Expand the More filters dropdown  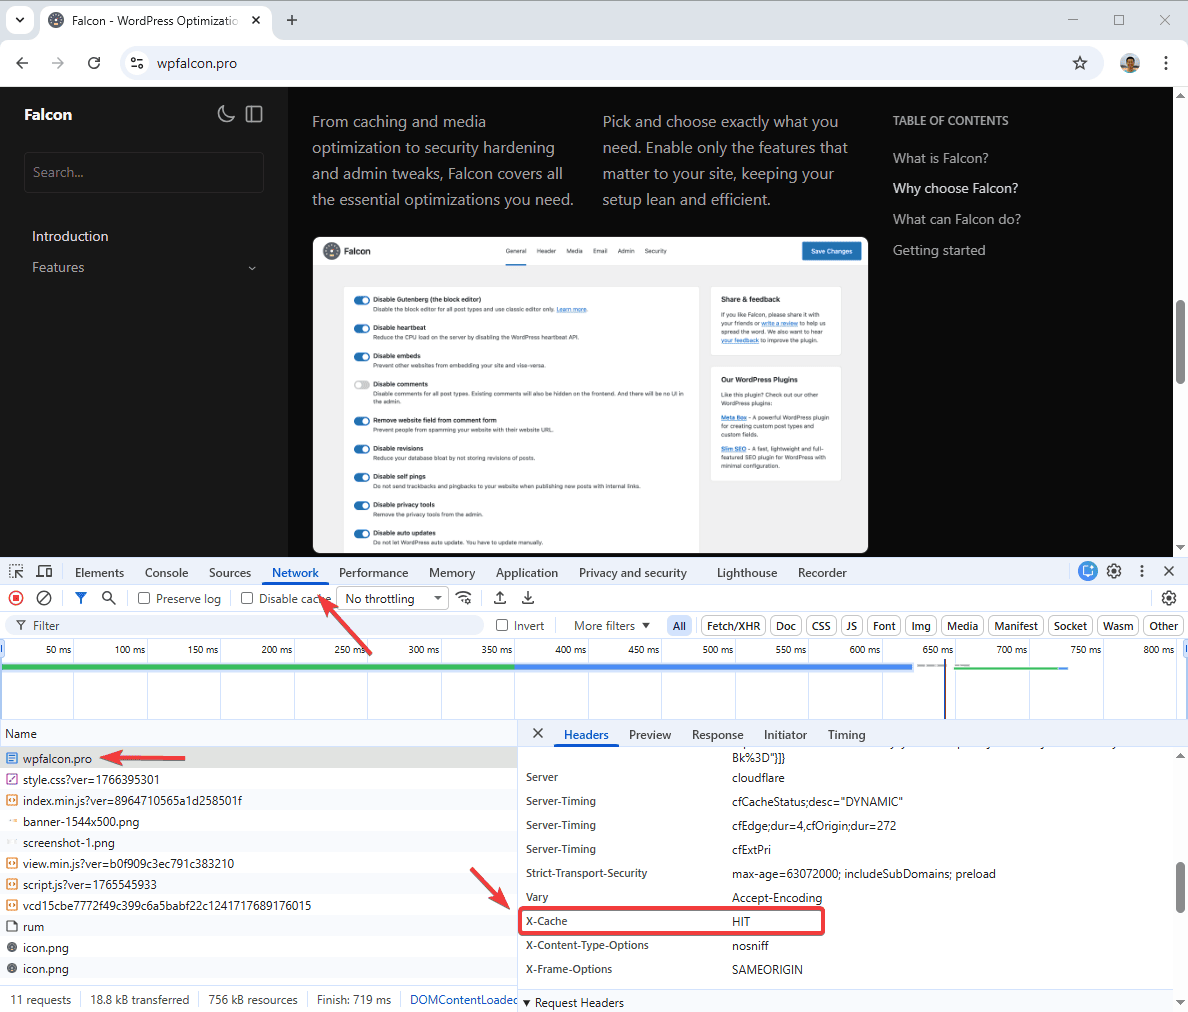tap(610, 625)
